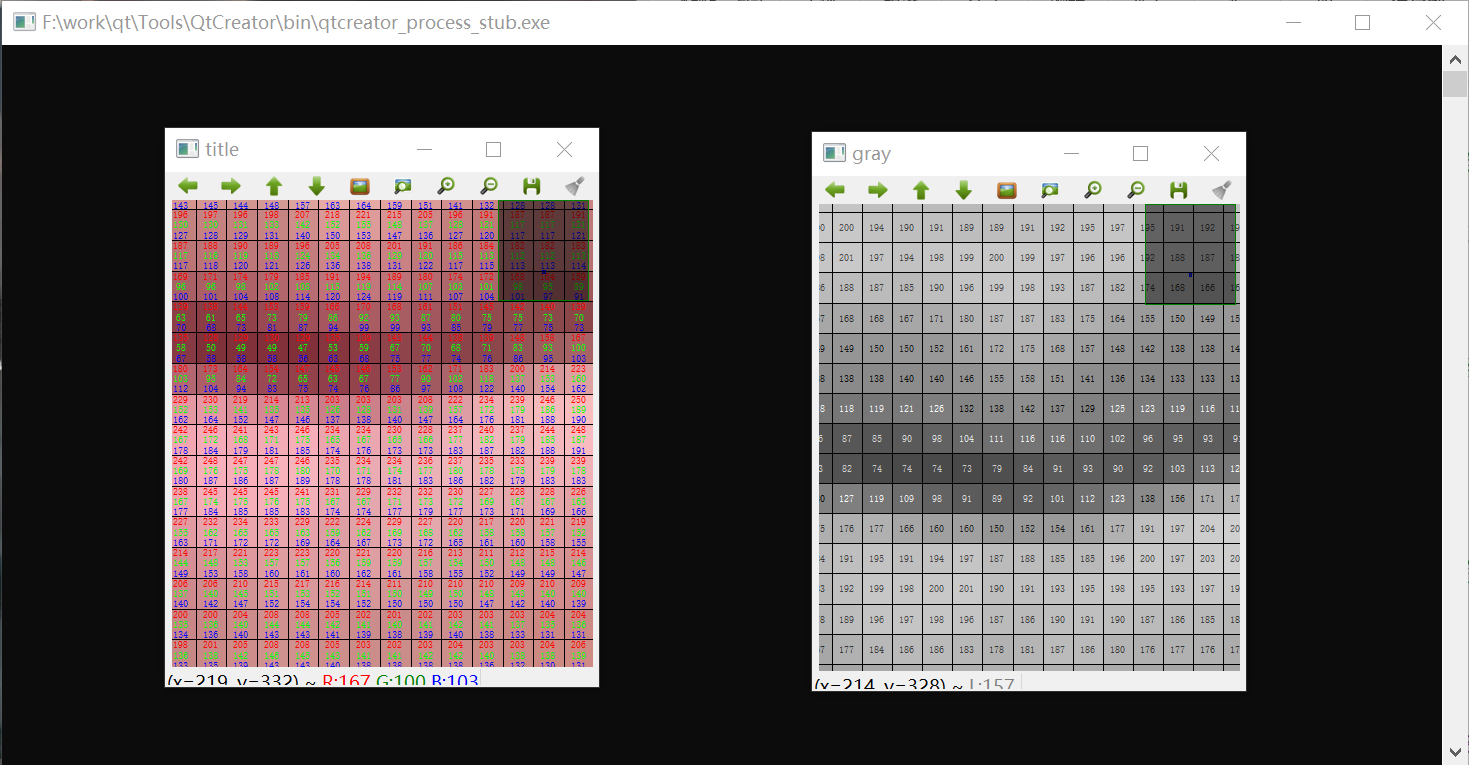Save the title window image
Viewport: 1469px width, 765px height.
pyautogui.click(x=532, y=186)
